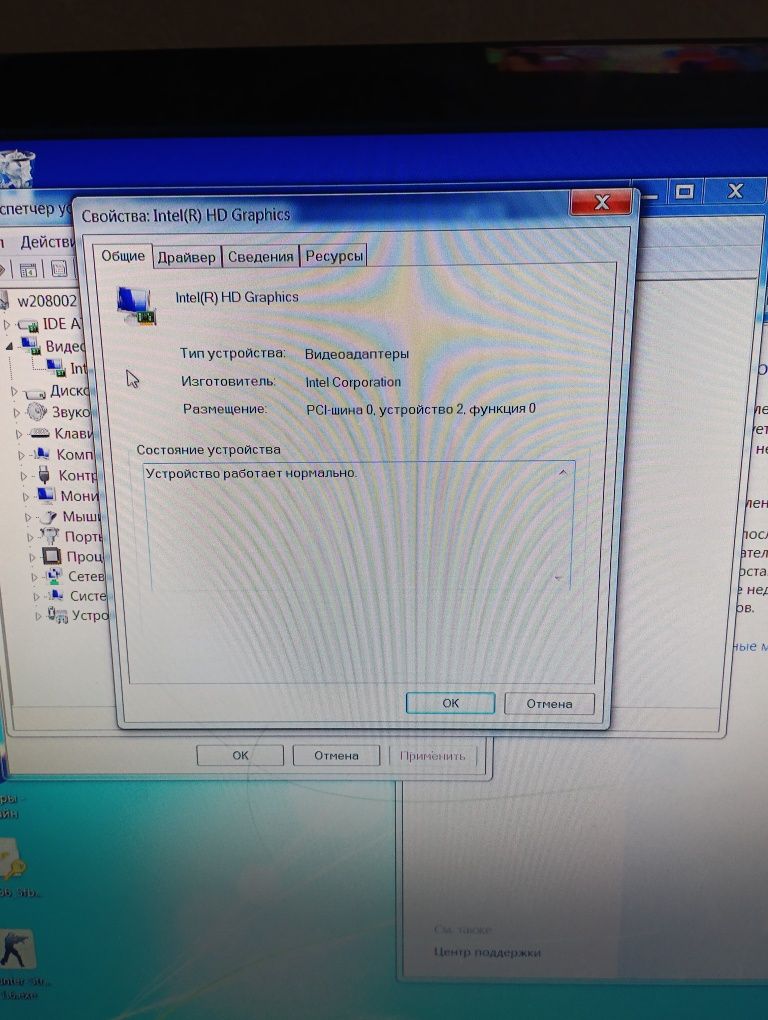Expand the IDE A... tree node
The image size is (768, 1020).
7,324
